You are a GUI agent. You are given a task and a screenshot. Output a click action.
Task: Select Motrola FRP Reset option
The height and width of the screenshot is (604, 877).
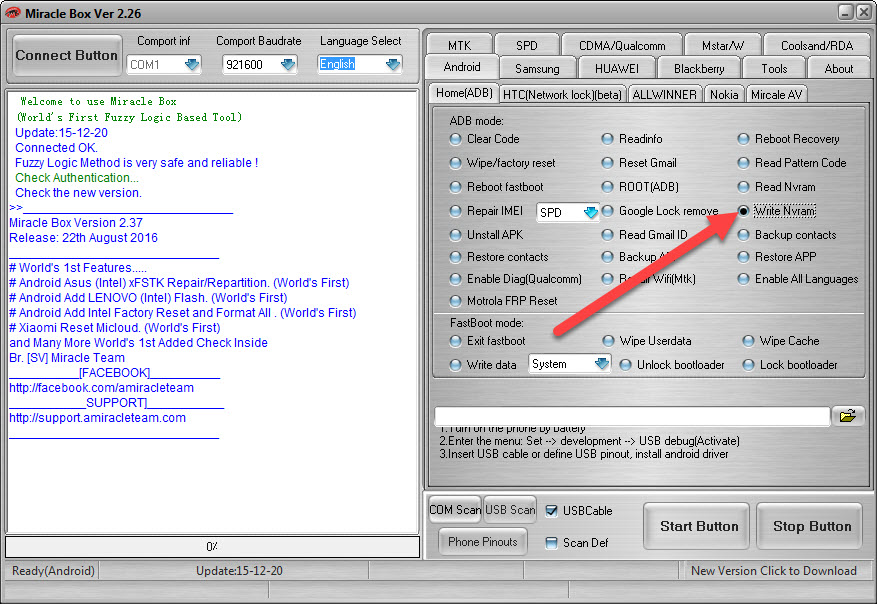[x=455, y=301]
